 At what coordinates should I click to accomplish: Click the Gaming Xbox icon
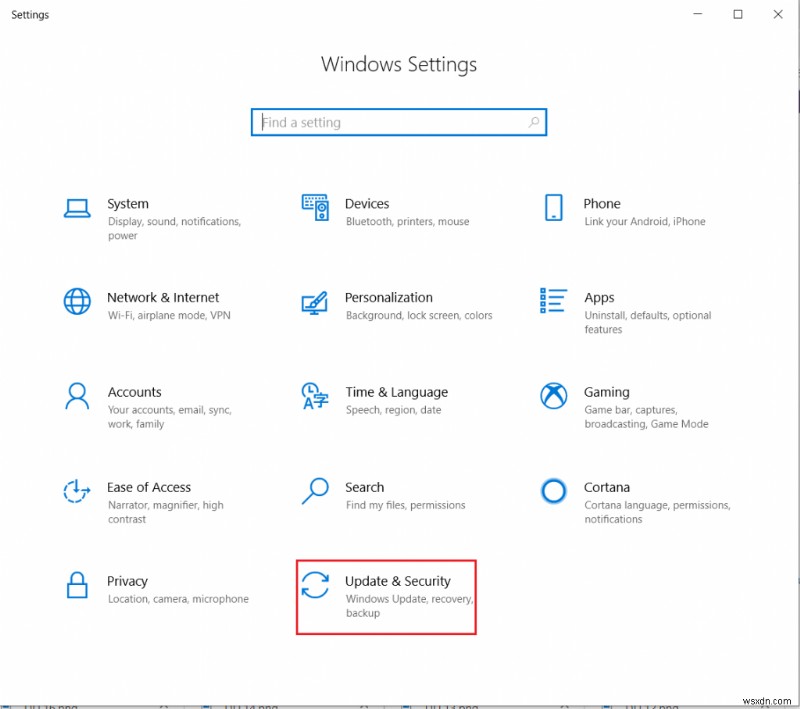pos(553,396)
